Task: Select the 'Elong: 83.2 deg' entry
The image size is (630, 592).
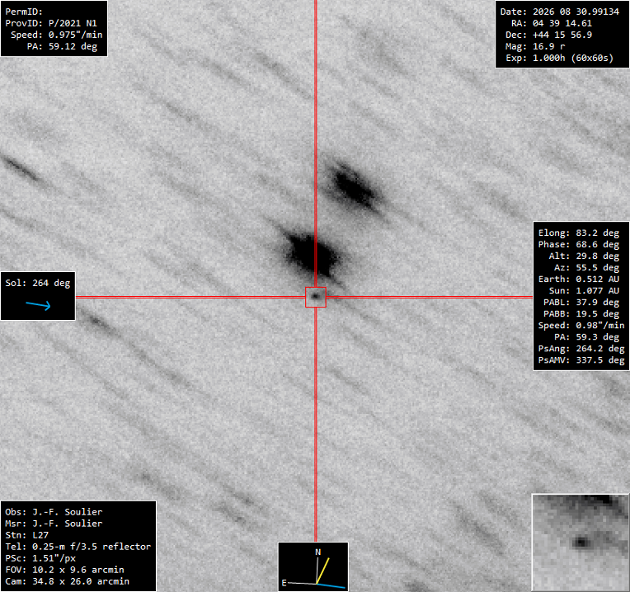Action: tap(579, 233)
